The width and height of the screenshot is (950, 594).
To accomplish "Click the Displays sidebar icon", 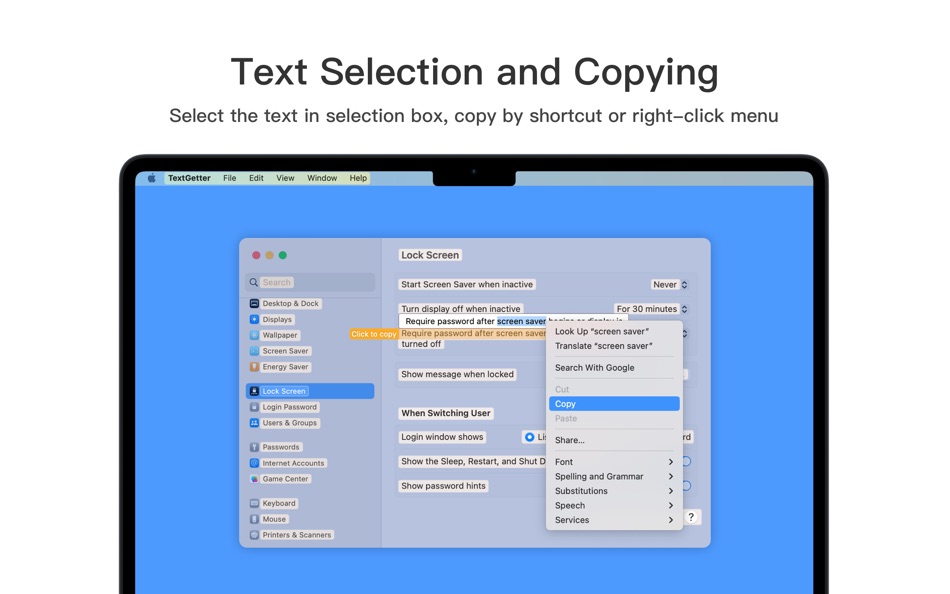I will pyautogui.click(x=254, y=319).
